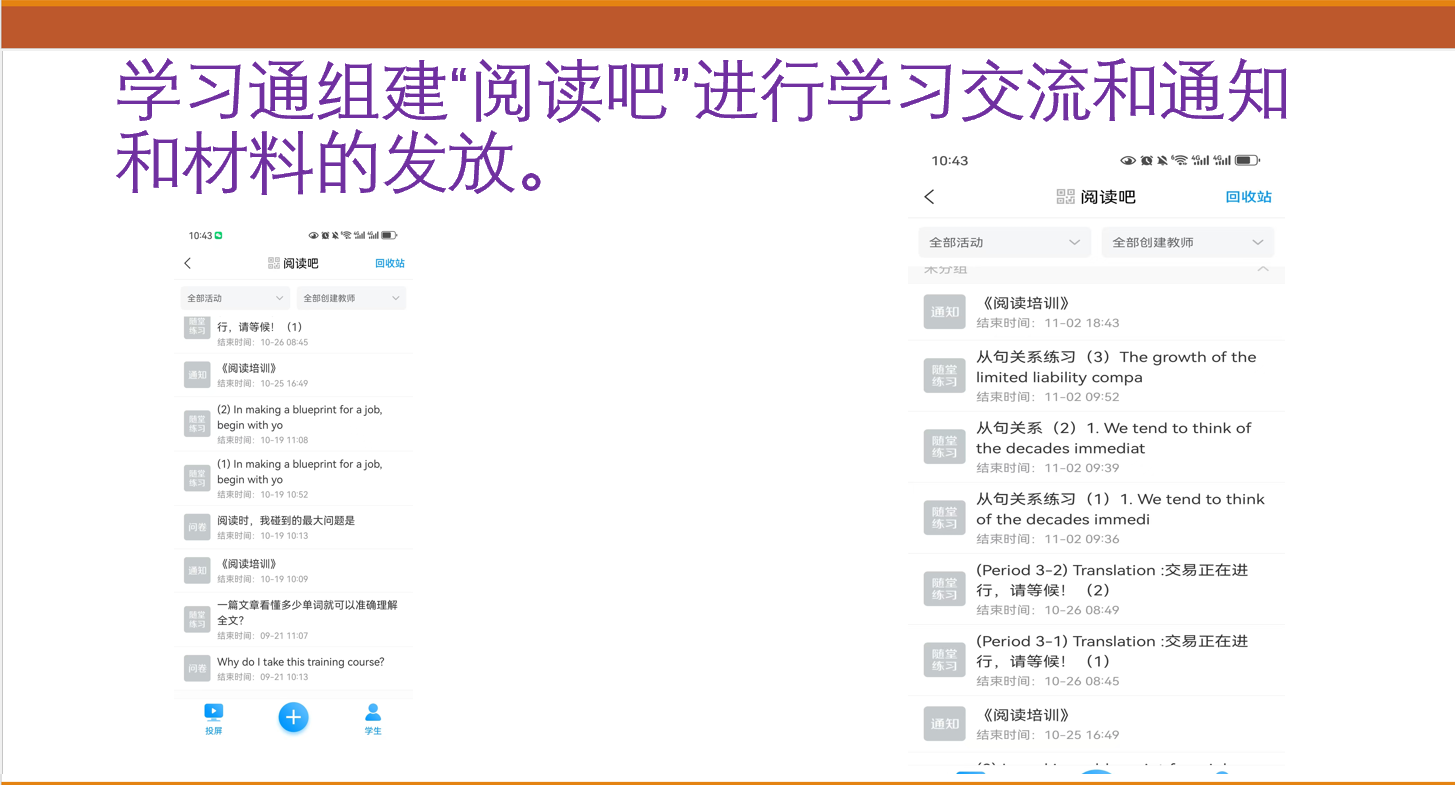Open the 全部活动 dropdown in the right phone
Image resolution: width=1455 pixels, height=785 pixels.
pyautogui.click(x=1004, y=243)
